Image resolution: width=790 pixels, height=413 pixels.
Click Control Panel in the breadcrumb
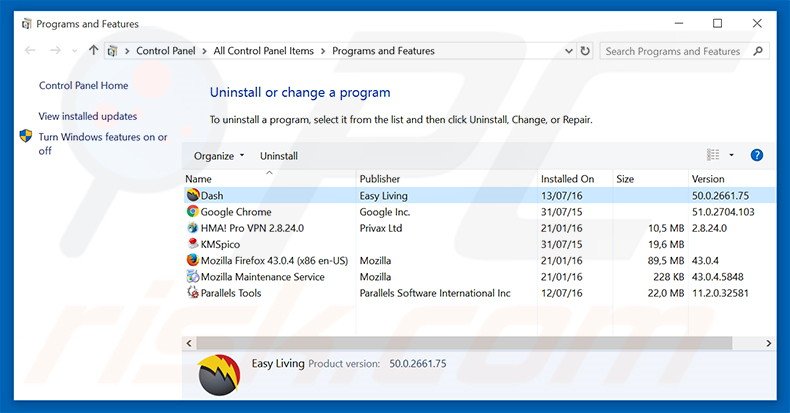(166, 51)
